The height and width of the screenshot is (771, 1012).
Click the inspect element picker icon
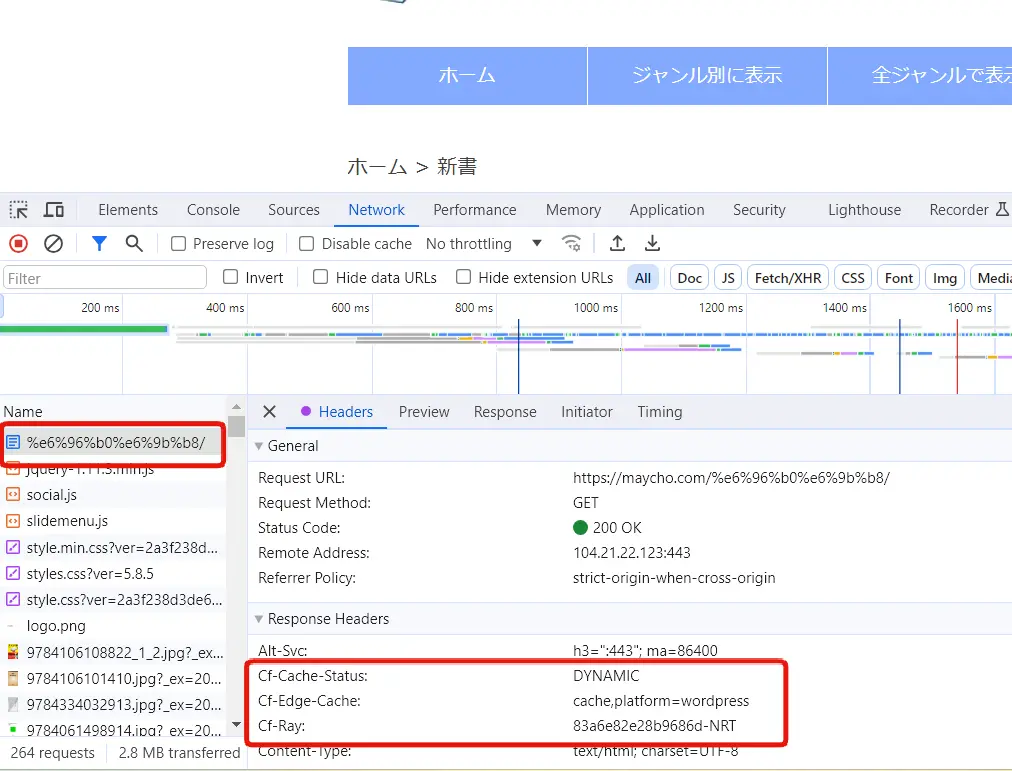click(x=19, y=210)
